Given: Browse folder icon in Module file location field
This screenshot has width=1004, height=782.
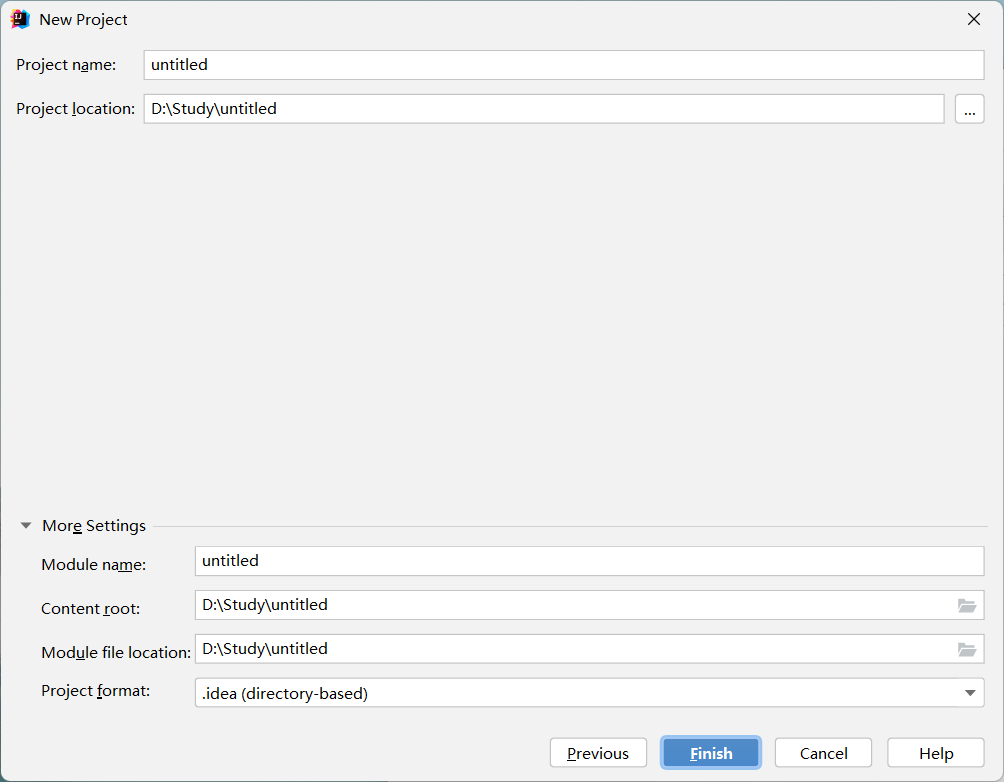Looking at the screenshot, I should pyautogui.click(x=966, y=649).
